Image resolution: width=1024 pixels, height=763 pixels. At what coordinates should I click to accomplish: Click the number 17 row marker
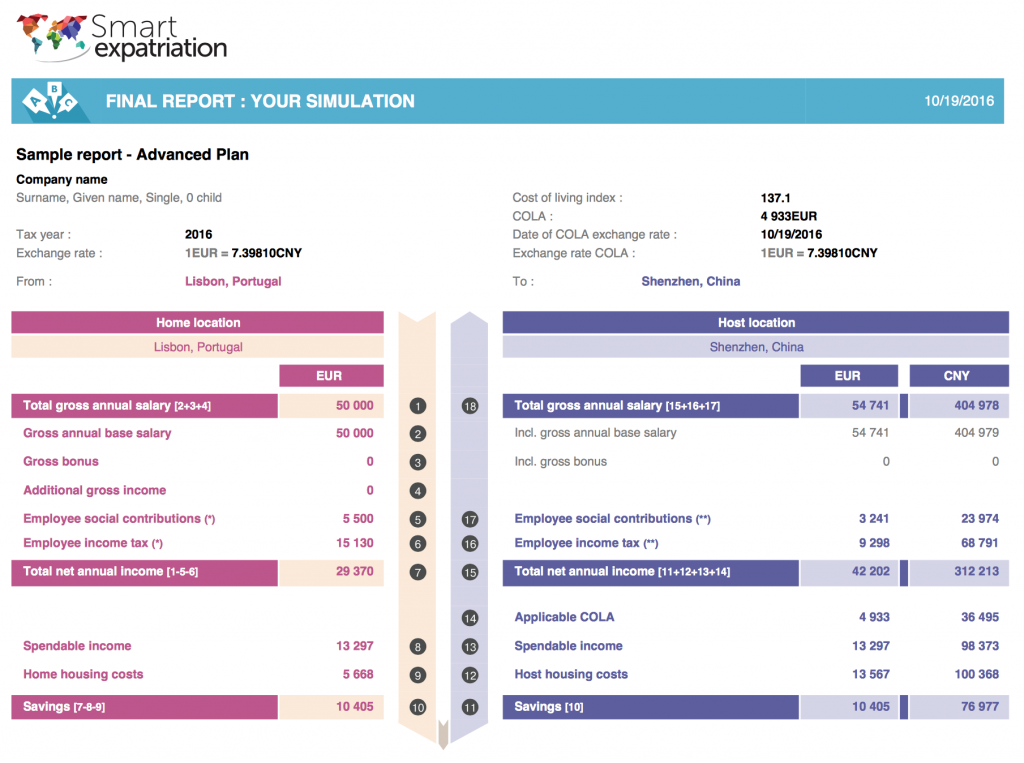pyautogui.click(x=470, y=519)
